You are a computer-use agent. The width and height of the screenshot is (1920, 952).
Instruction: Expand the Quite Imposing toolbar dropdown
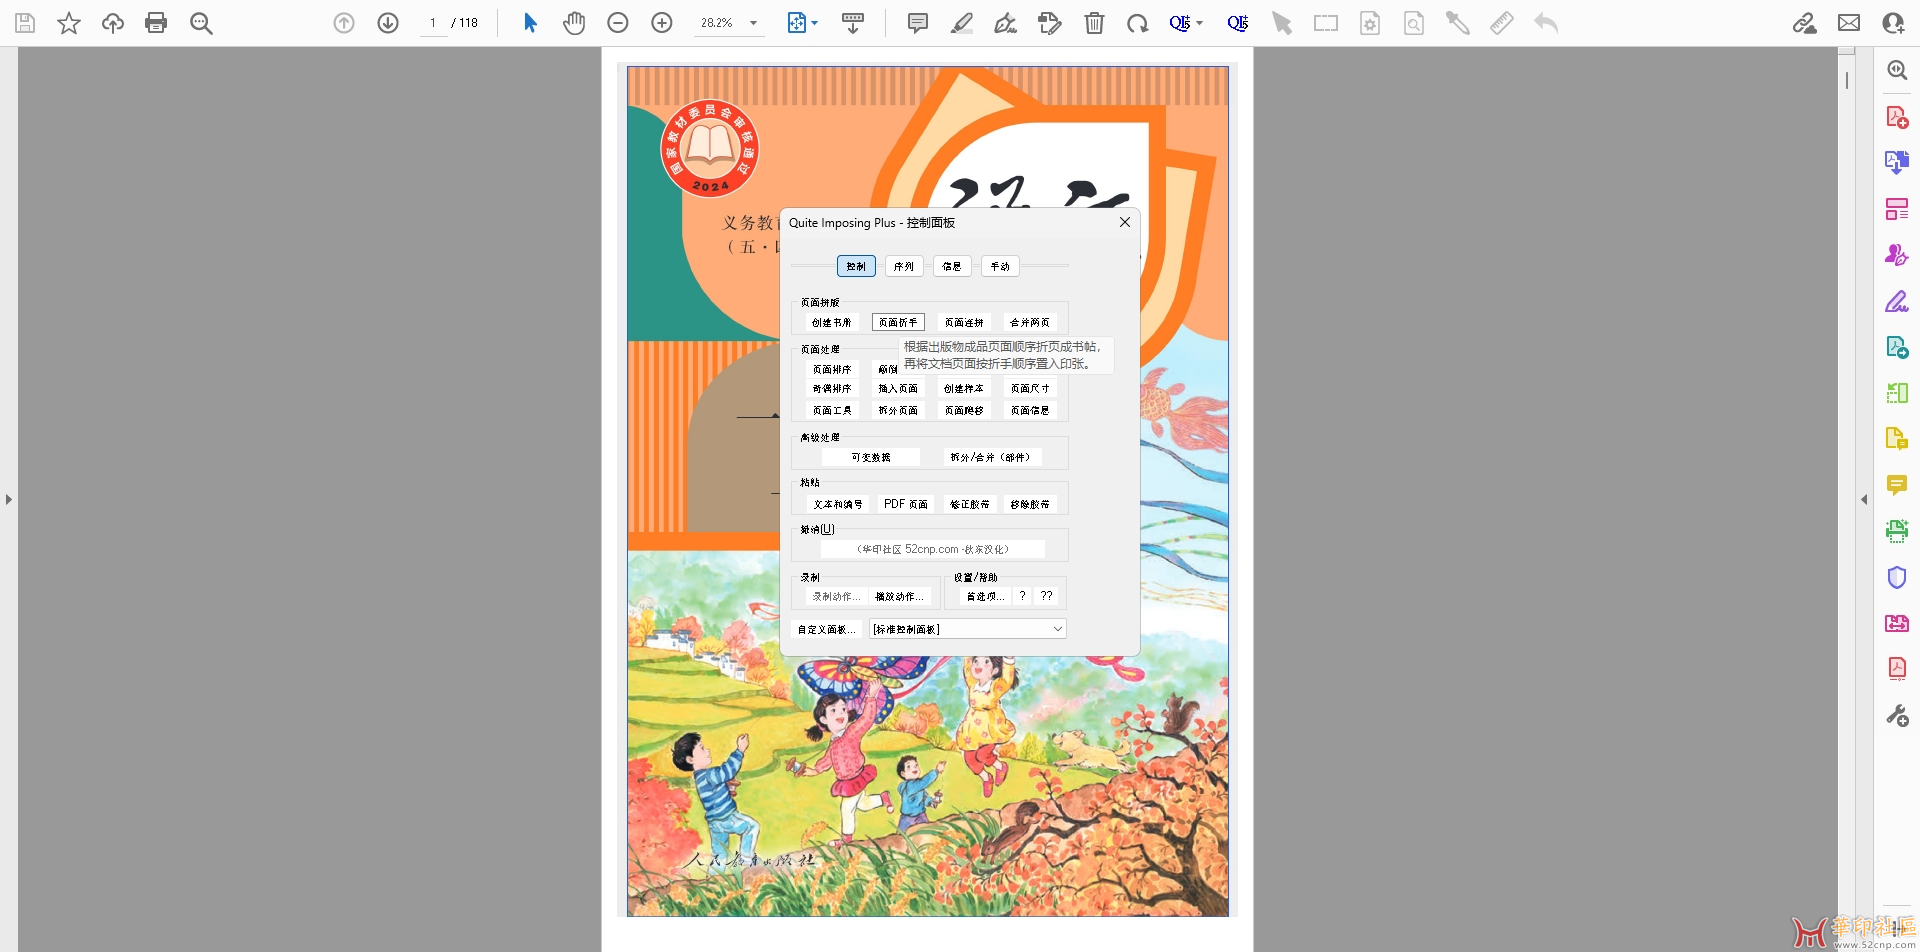coord(1200,23)
